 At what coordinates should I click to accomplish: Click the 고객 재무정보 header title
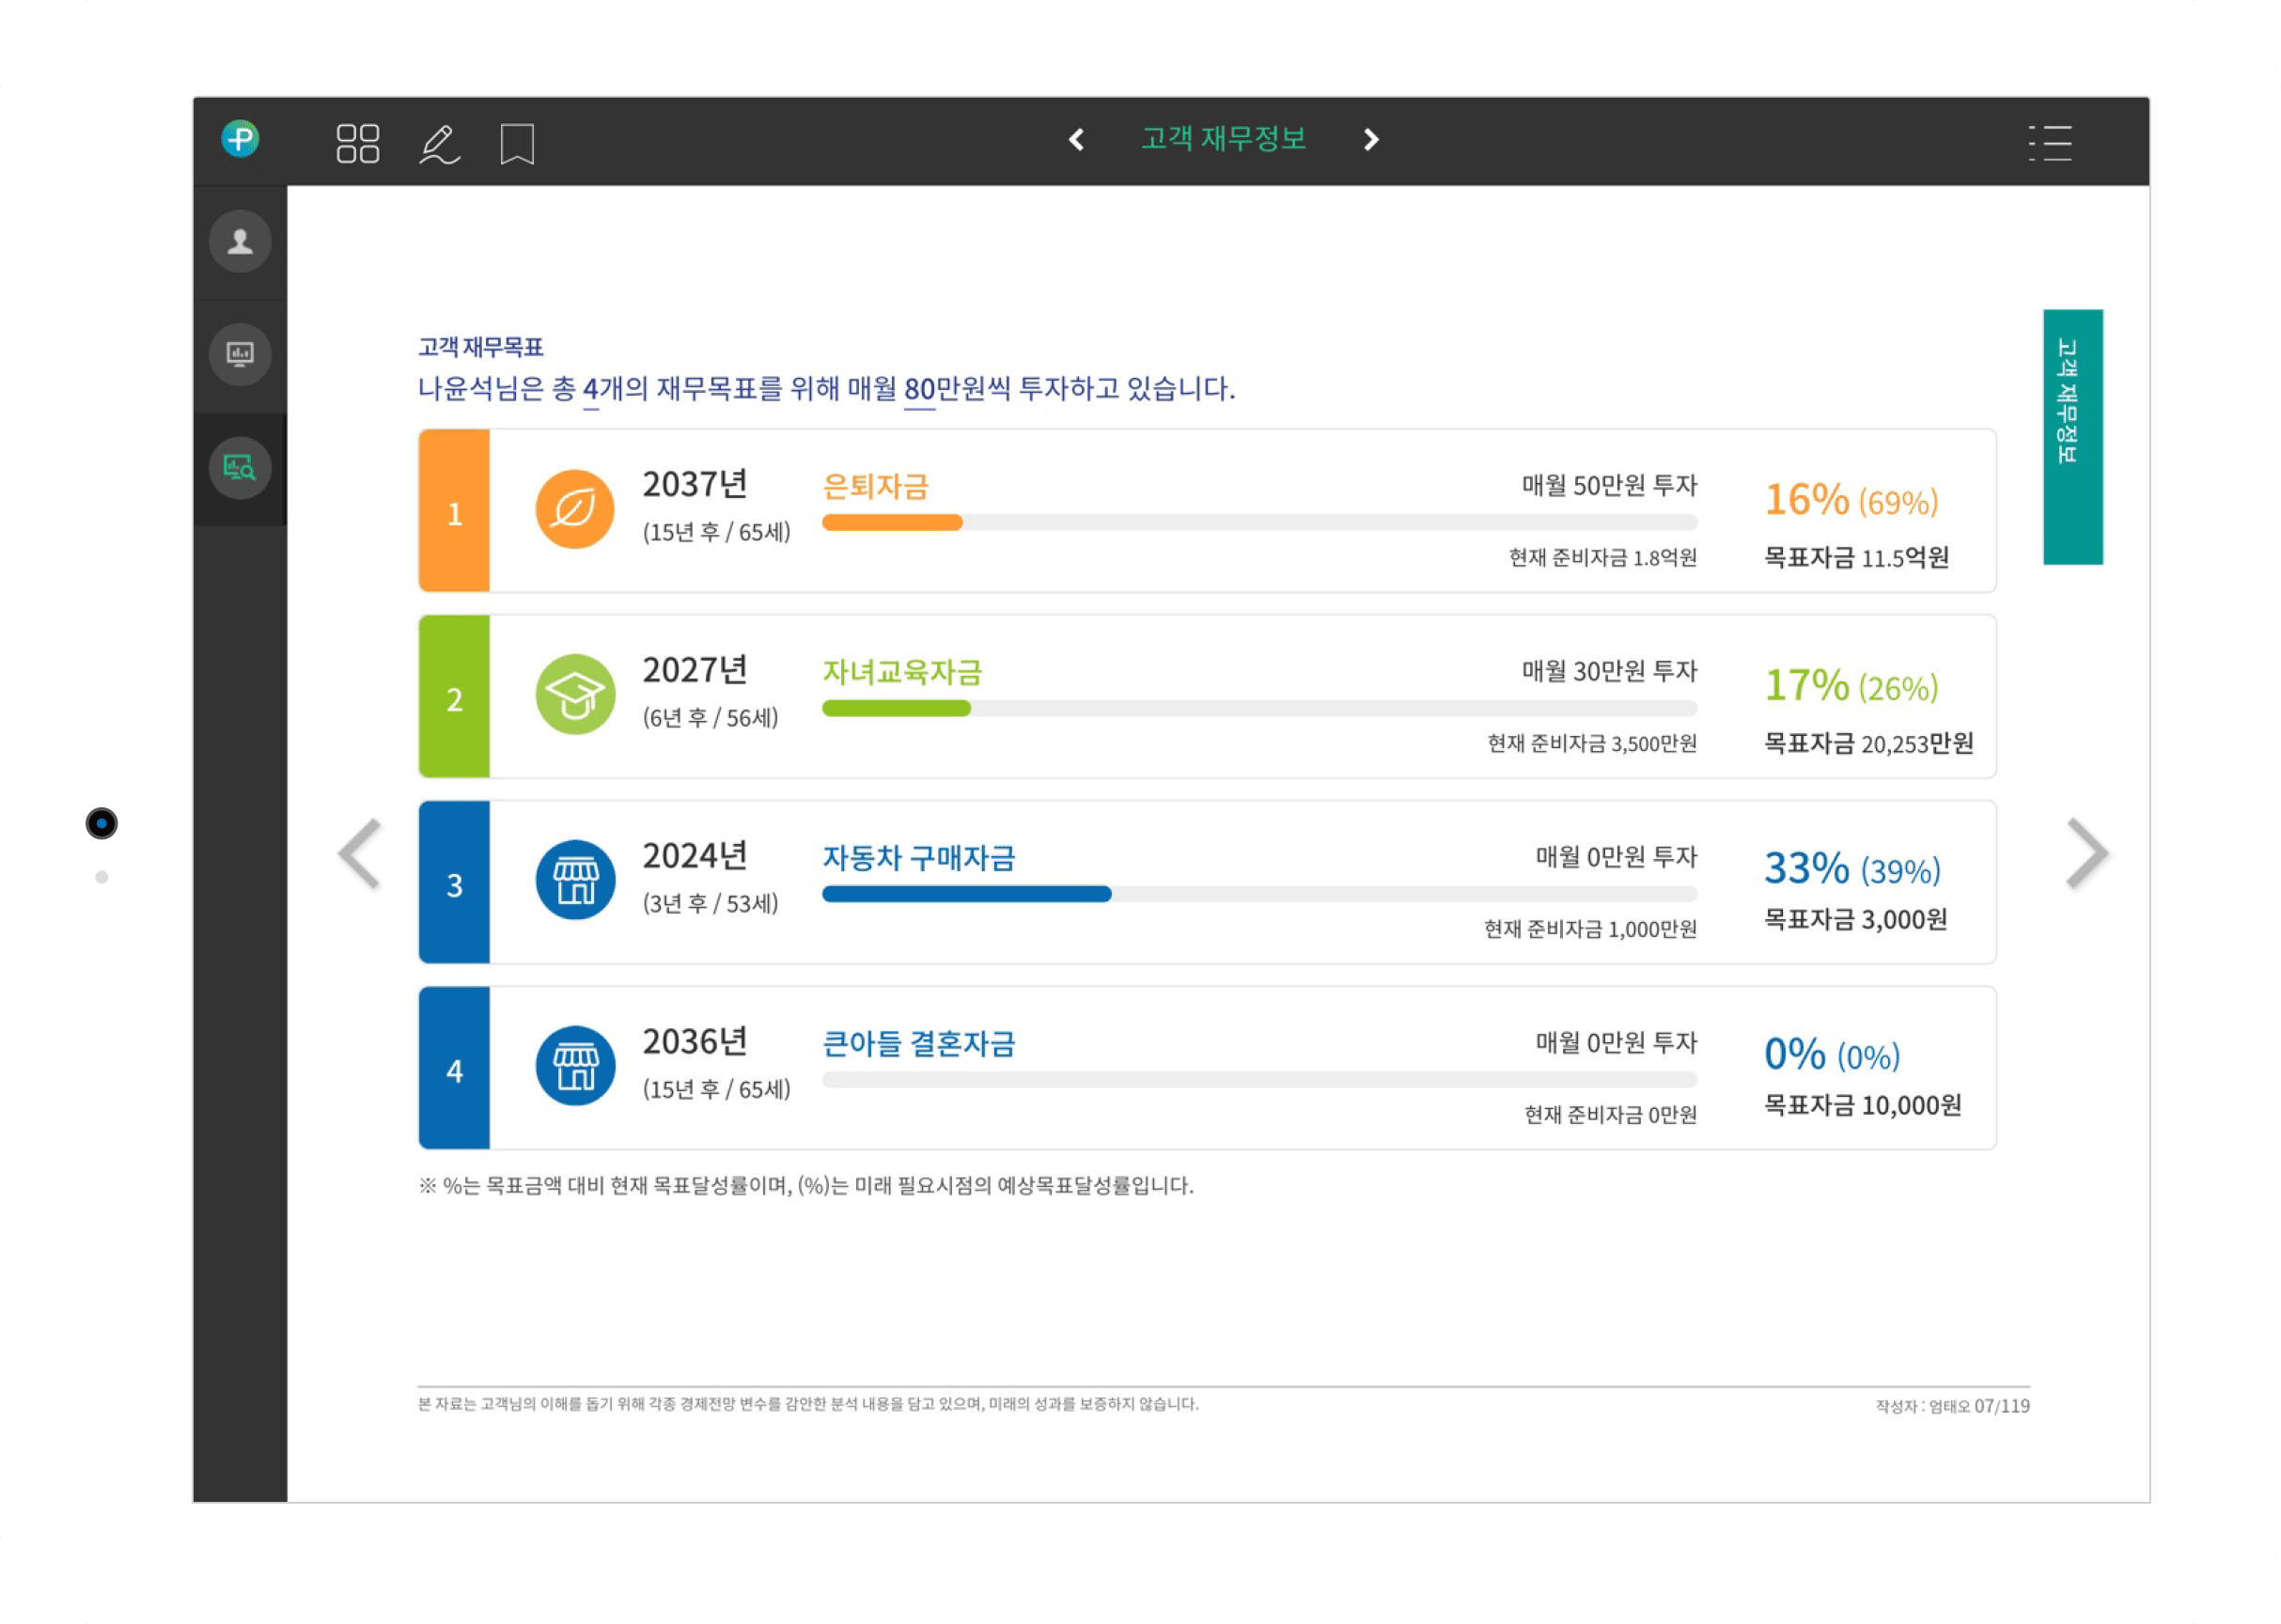click(x=1223, y=139)
